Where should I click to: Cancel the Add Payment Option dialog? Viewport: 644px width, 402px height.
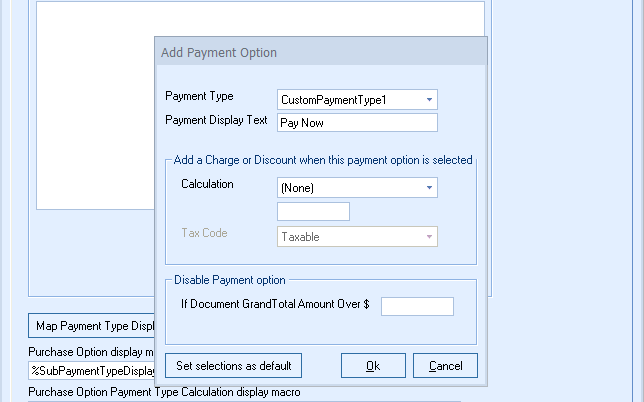(445, 366)
